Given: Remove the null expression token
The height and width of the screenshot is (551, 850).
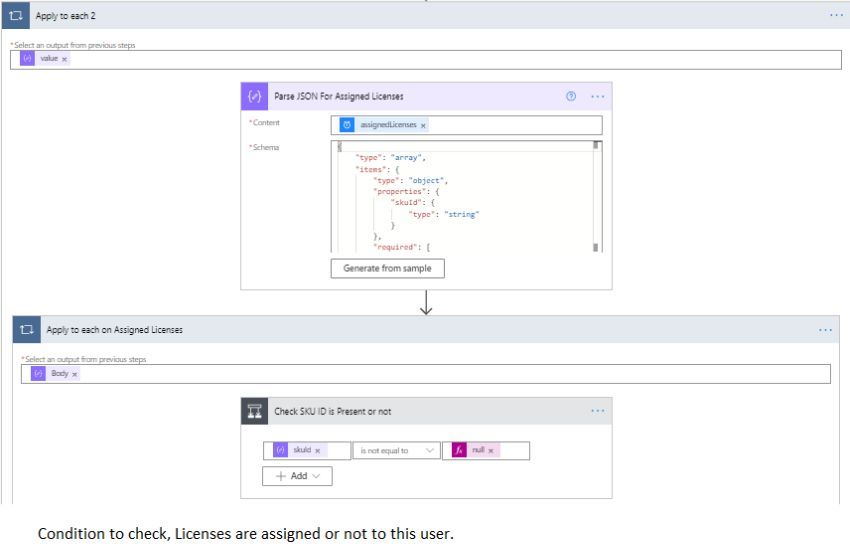Looking at the screenshot, I should [491, 451].
